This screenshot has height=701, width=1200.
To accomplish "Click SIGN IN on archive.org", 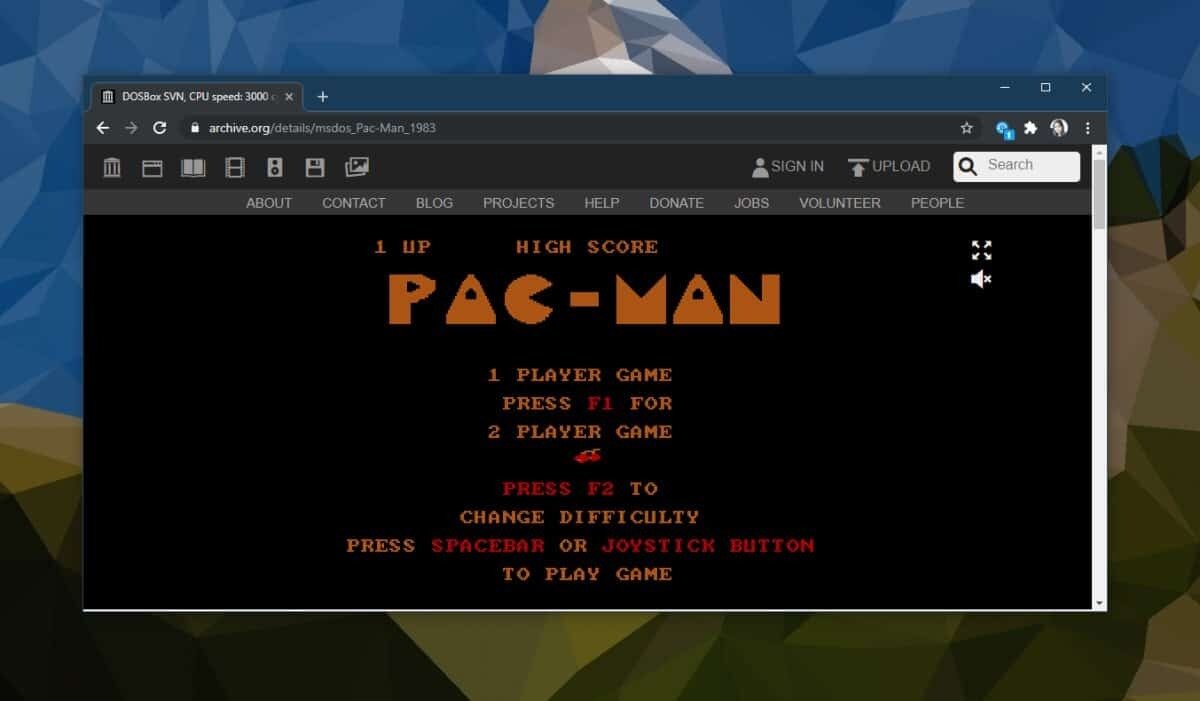I will click(x=788, y=166).
